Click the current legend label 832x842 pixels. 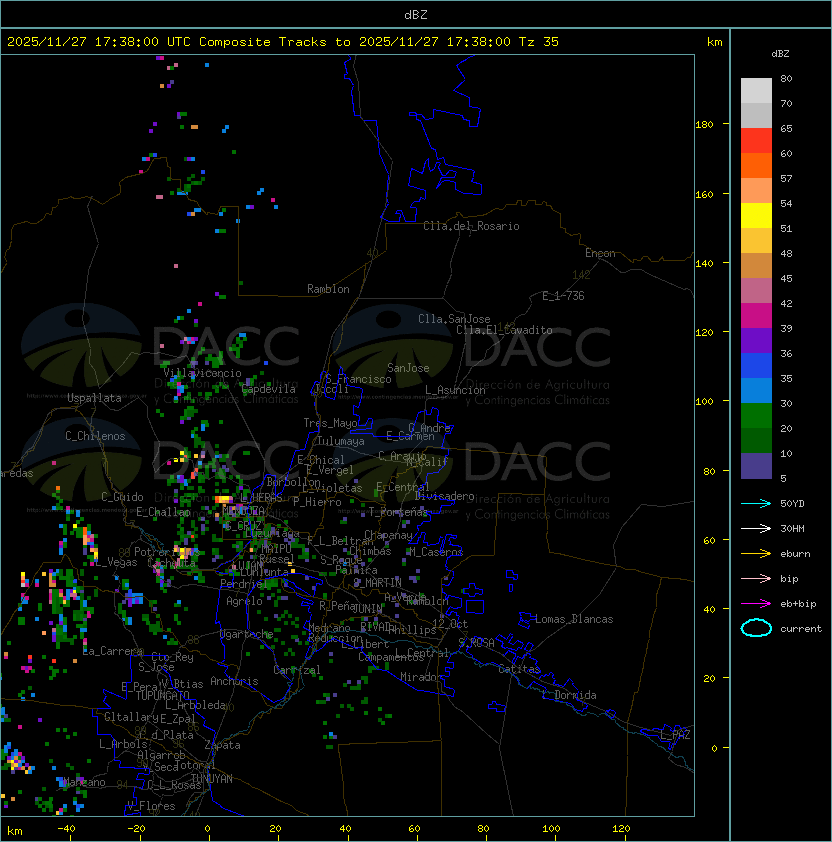[x=801, y=628]
